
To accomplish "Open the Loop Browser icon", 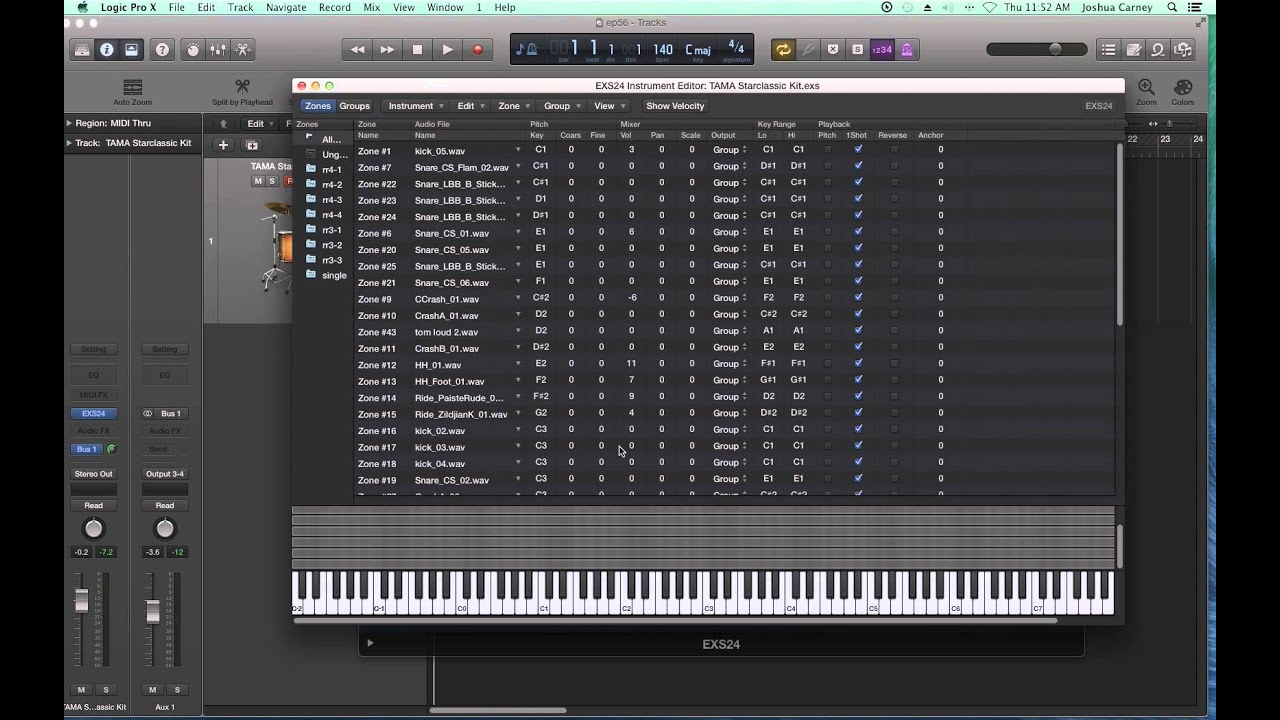I will click(1158, 49).
